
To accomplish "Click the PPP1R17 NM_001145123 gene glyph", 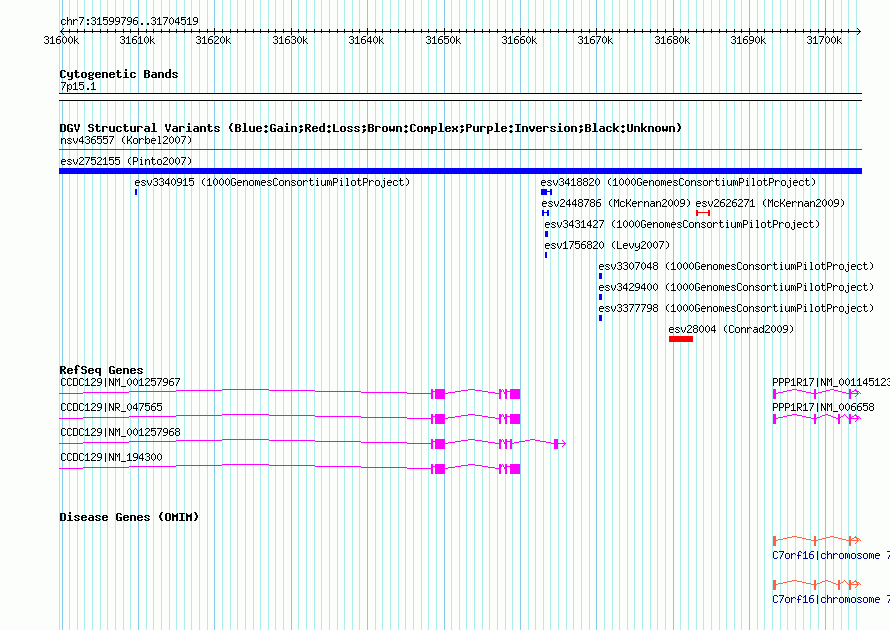I will point(817,394).
